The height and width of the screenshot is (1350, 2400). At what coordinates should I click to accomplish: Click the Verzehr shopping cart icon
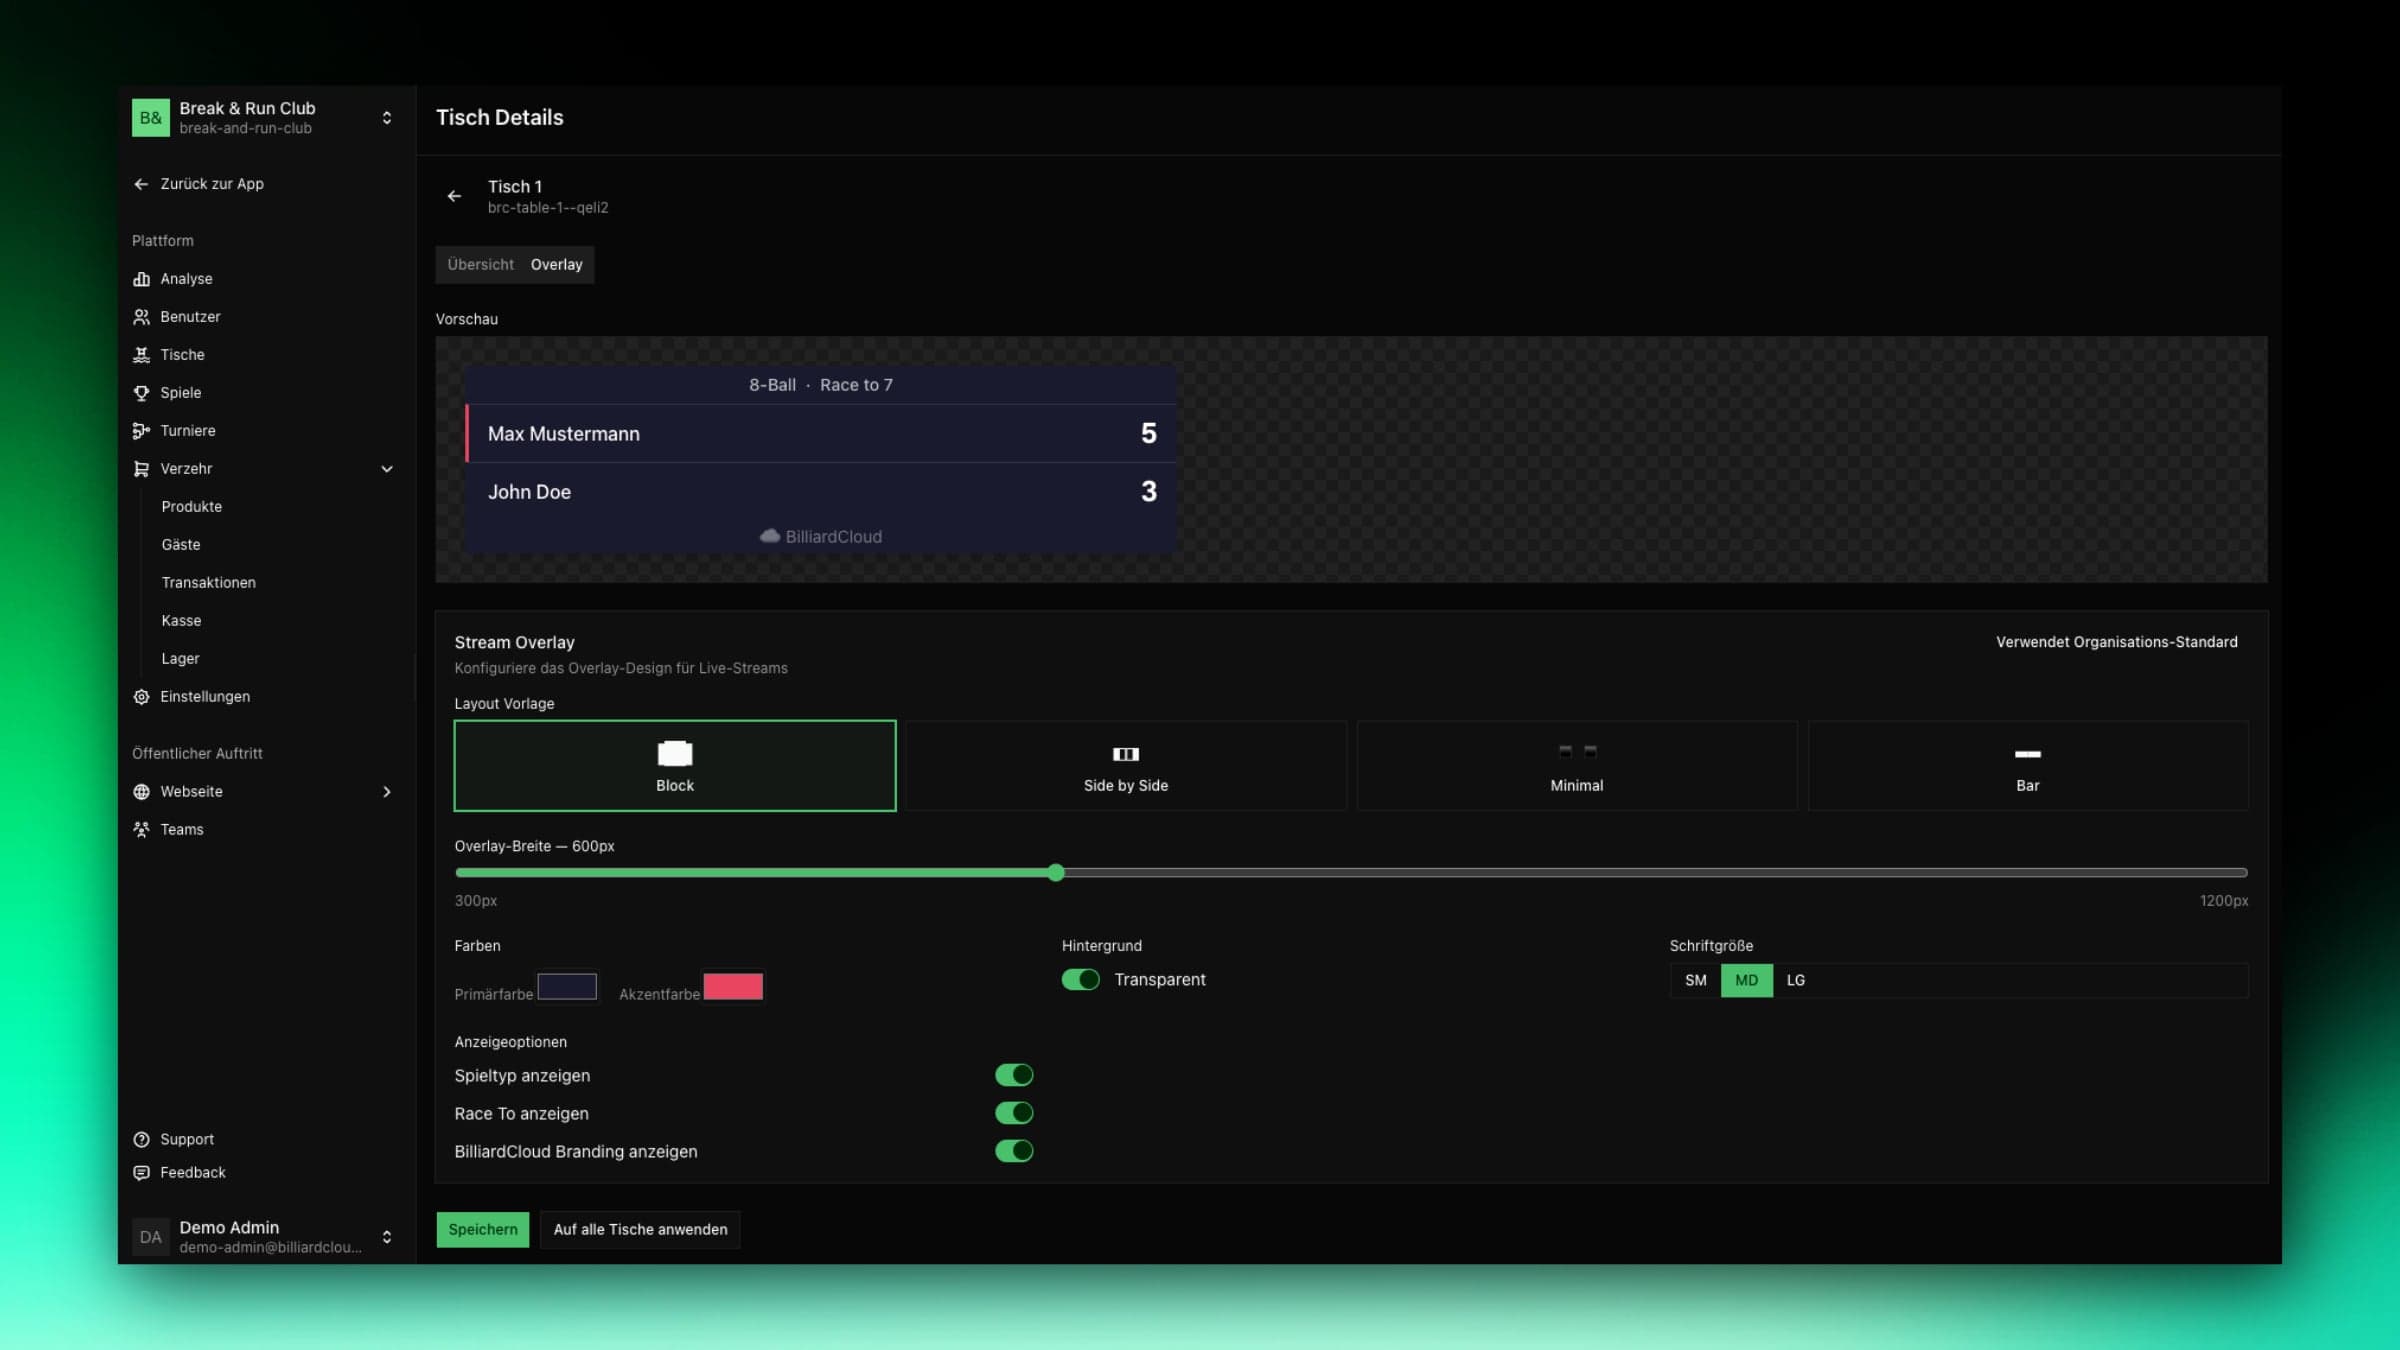[141, 469]
